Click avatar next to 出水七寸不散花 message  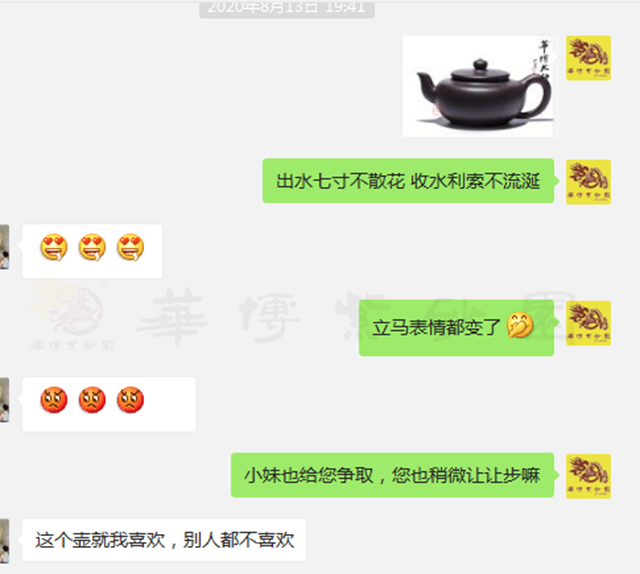click(588, 182)
